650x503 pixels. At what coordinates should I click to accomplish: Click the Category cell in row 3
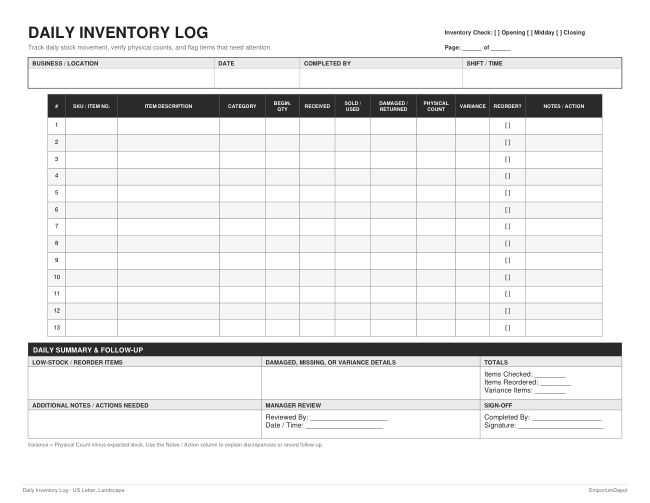point(242,160)
